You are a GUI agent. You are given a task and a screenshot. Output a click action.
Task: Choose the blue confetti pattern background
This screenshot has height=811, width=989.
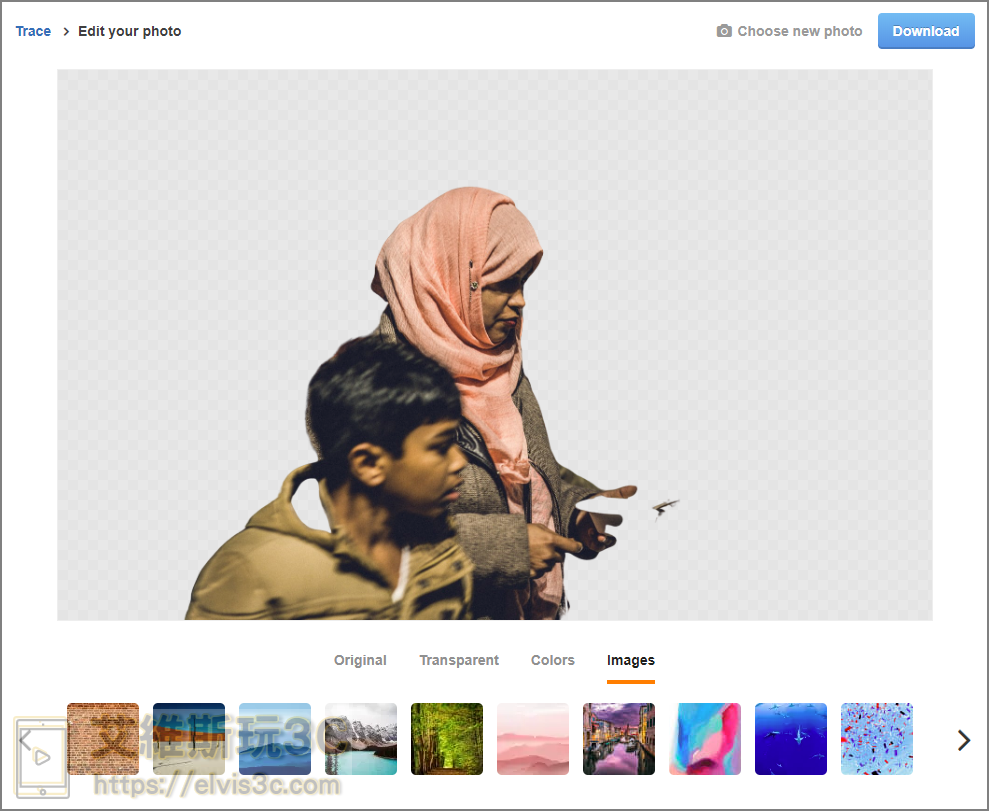point(877,739)
